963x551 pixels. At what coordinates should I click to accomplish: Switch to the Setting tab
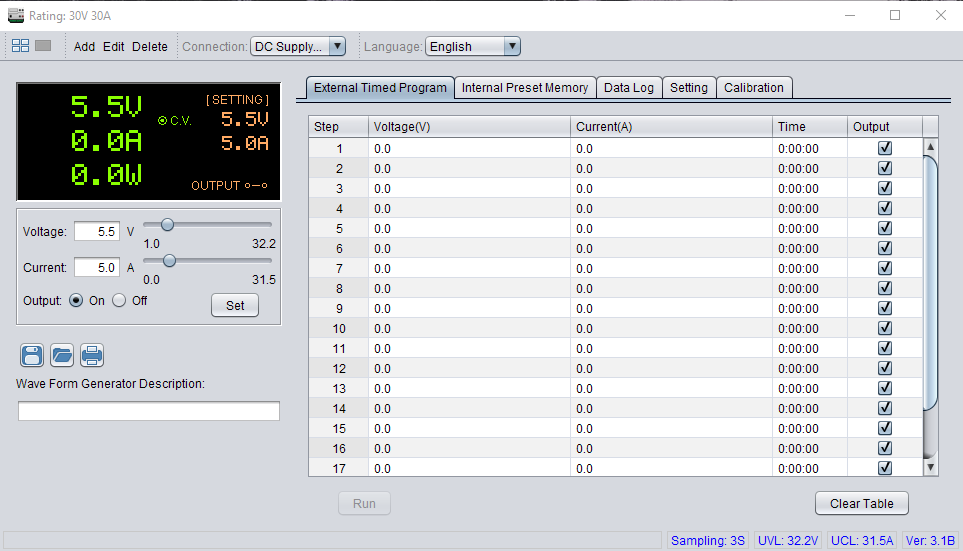[x=689, y=88]
